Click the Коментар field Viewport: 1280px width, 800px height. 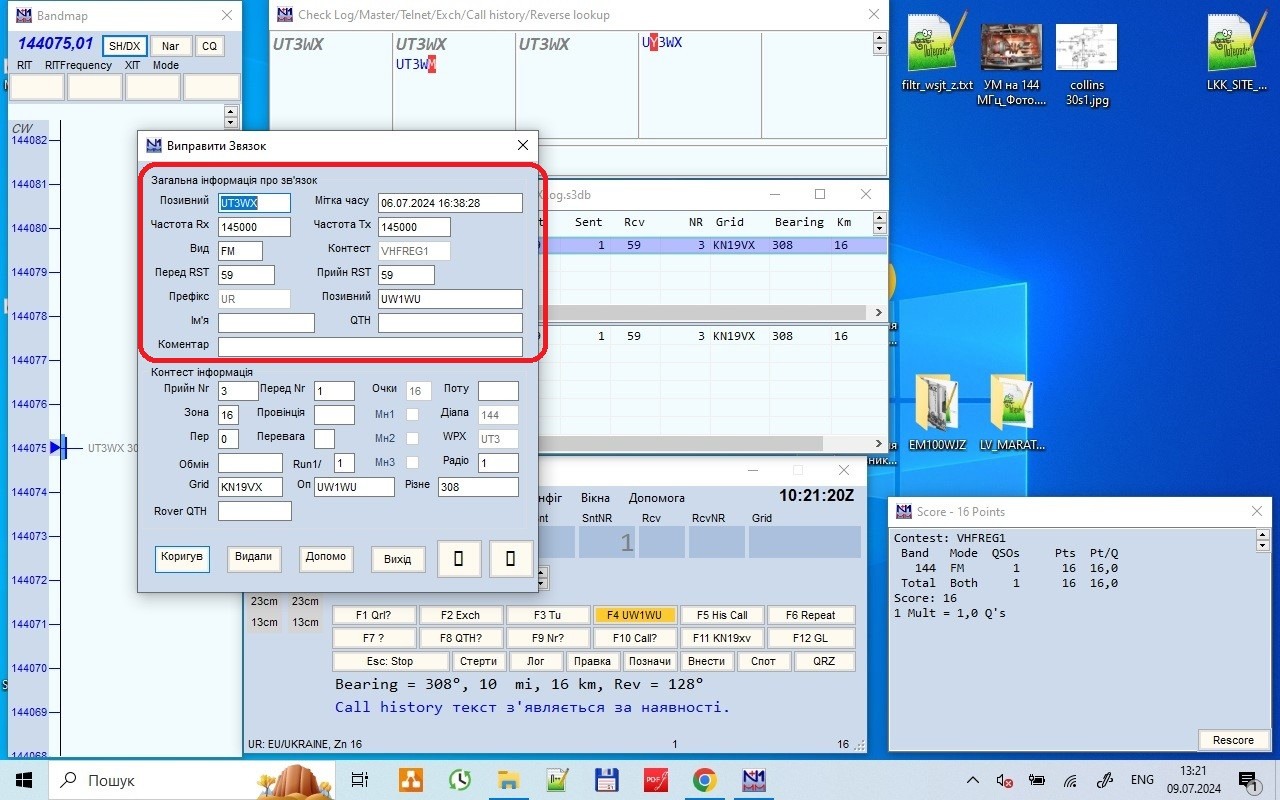[x=370, y=346]
